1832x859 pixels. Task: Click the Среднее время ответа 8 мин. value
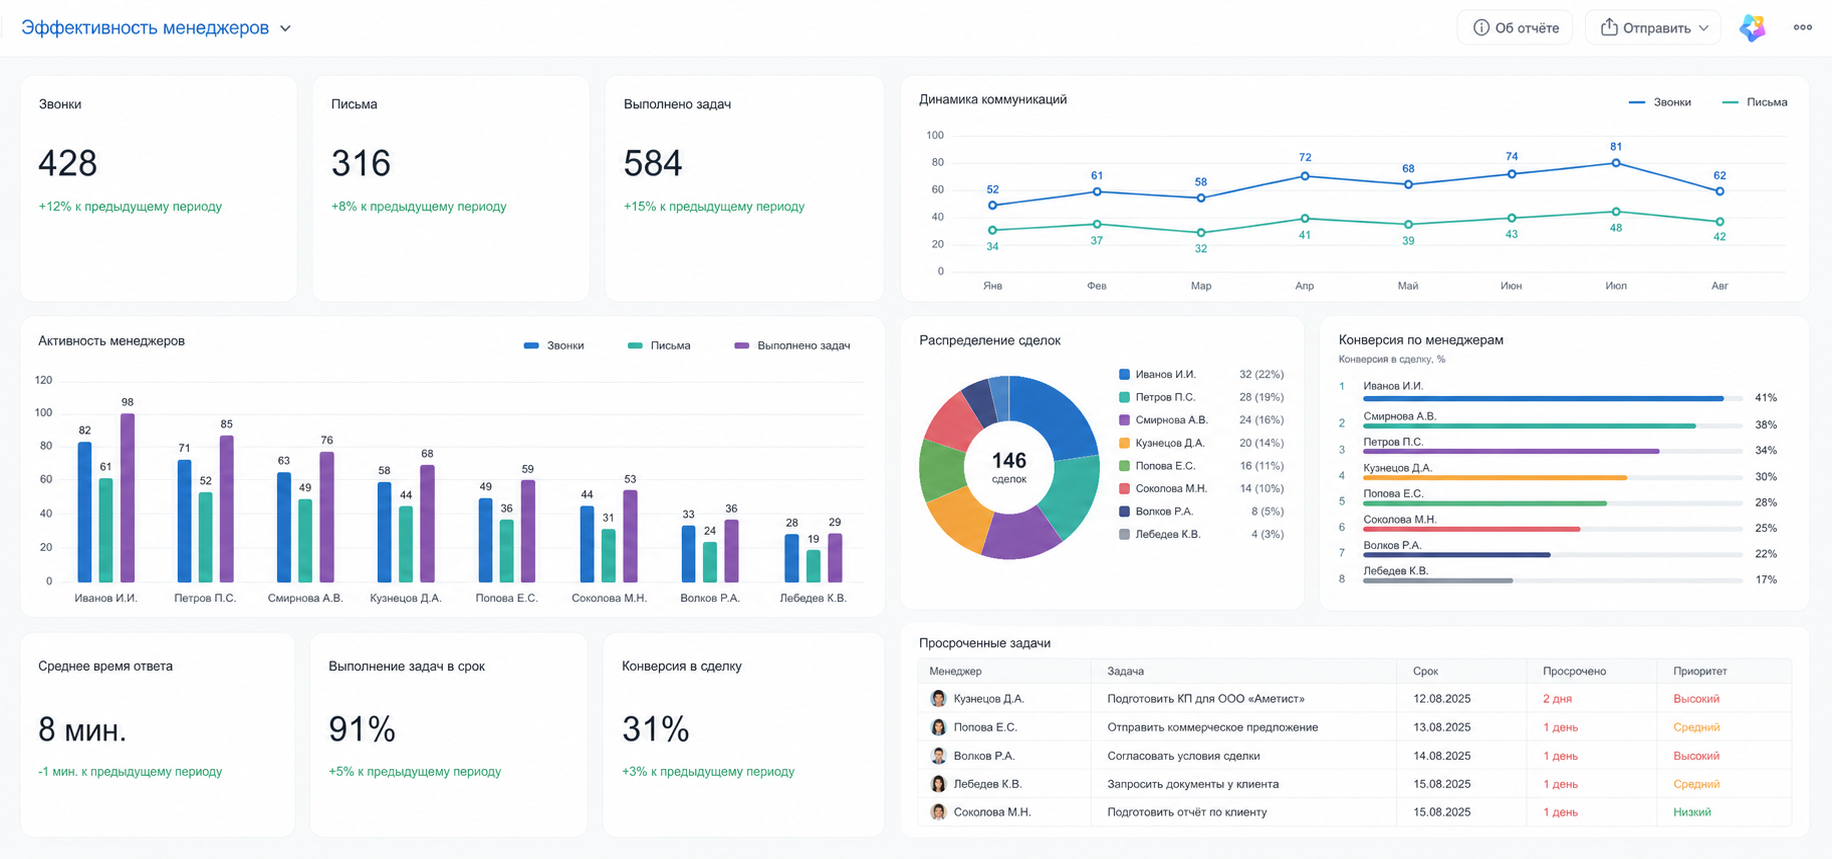coord(83,730)
